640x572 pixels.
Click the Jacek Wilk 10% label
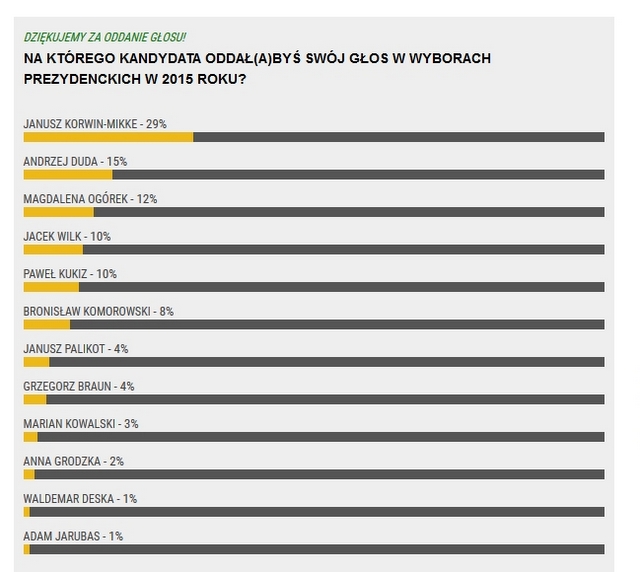67,237
